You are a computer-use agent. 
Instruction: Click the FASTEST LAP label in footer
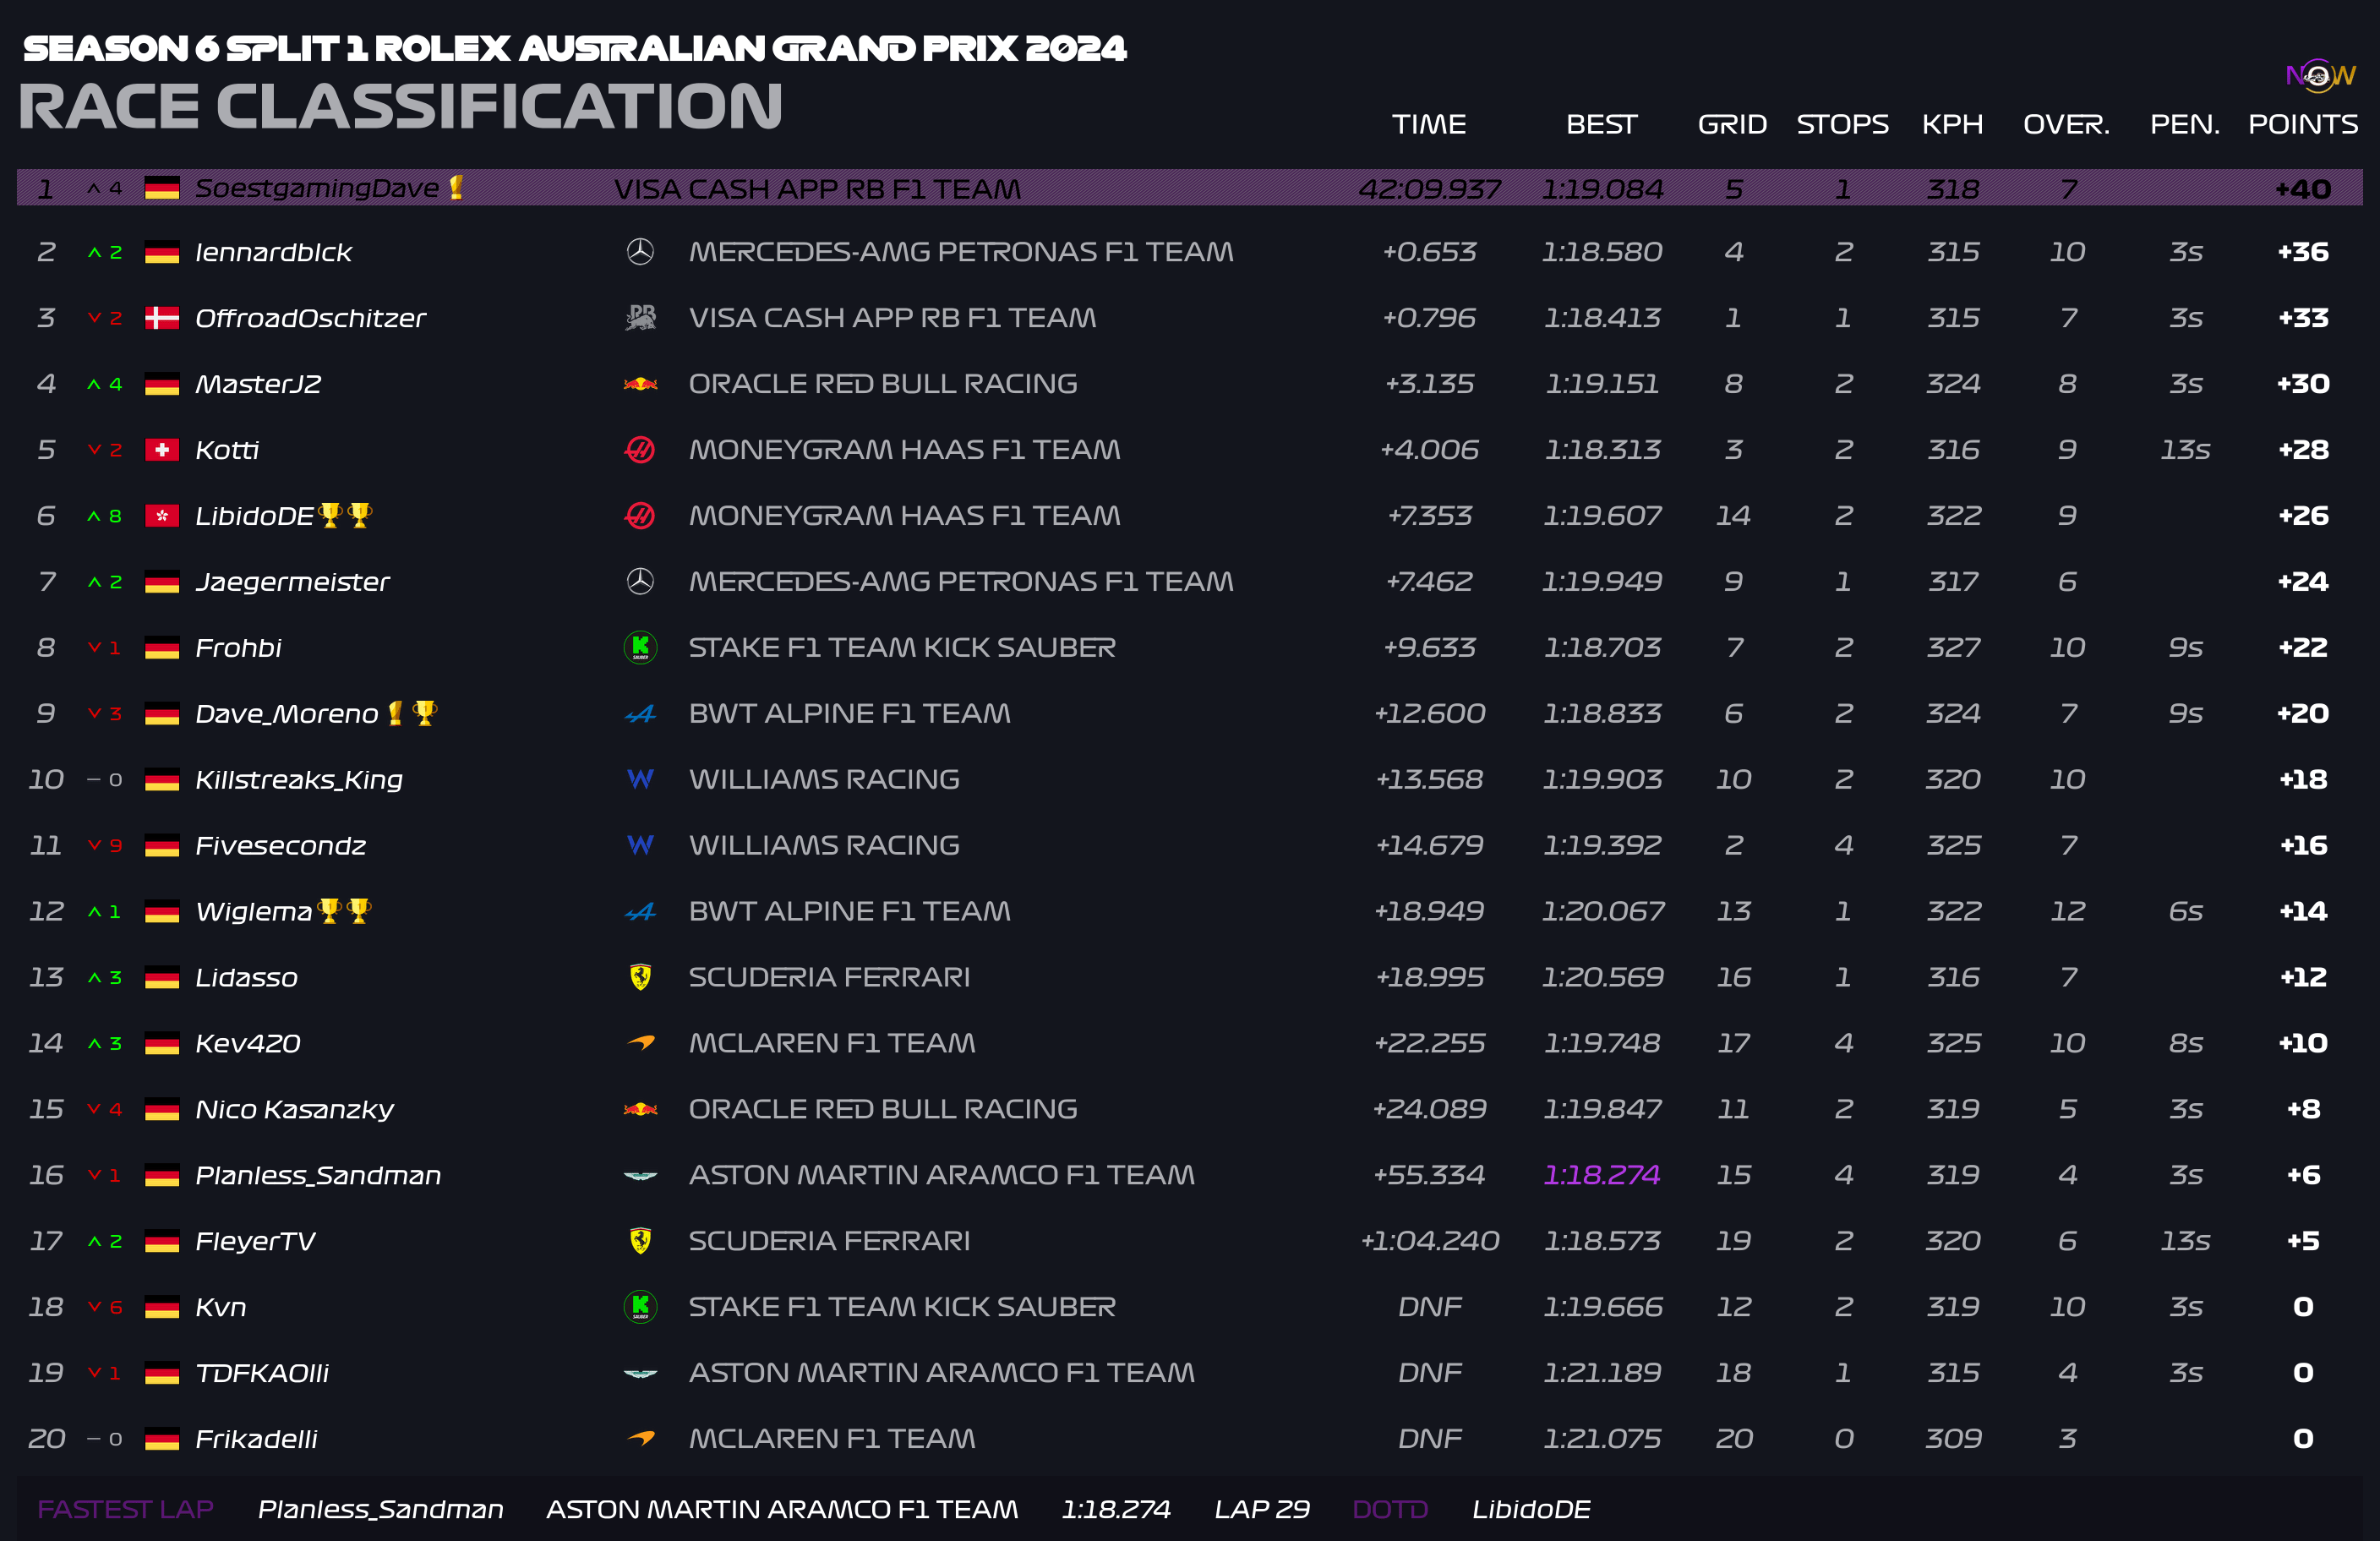click(125, 1509)
